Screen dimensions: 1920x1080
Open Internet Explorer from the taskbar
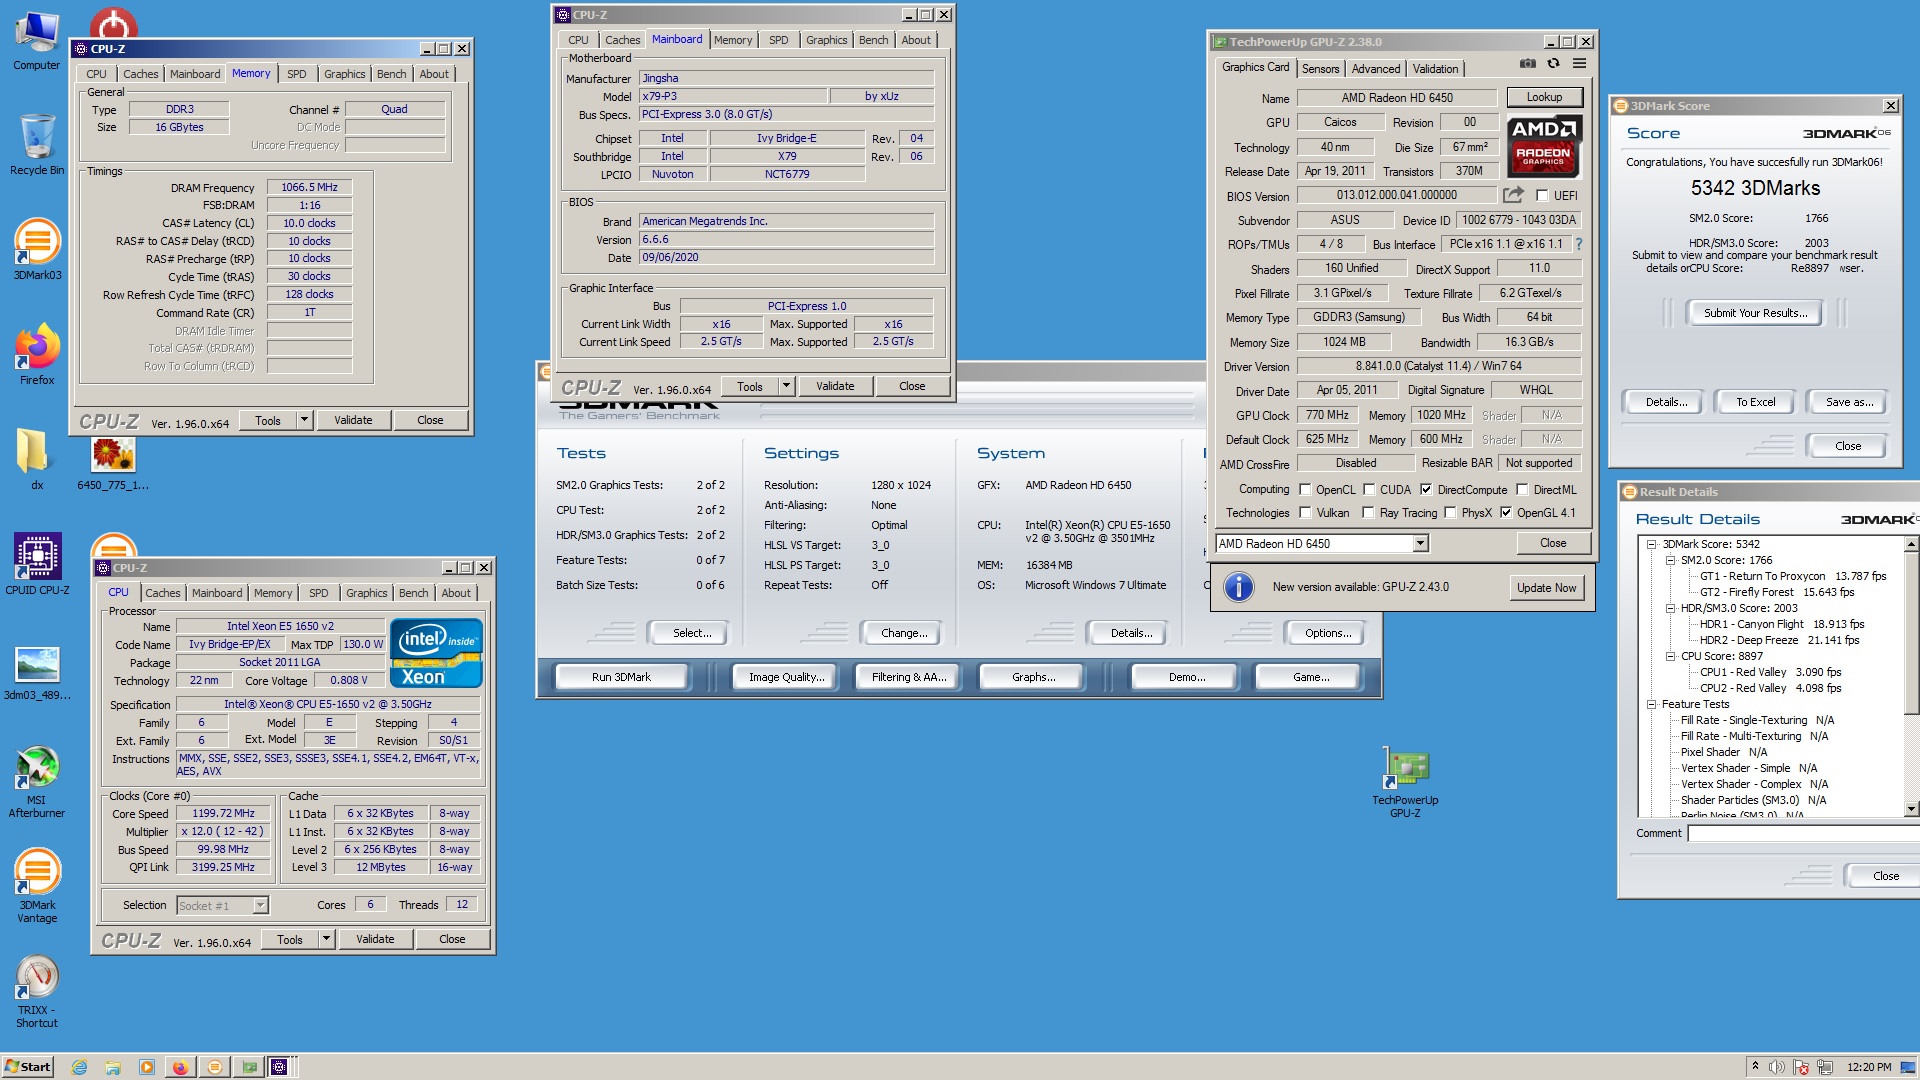(x=80, y=1067)
